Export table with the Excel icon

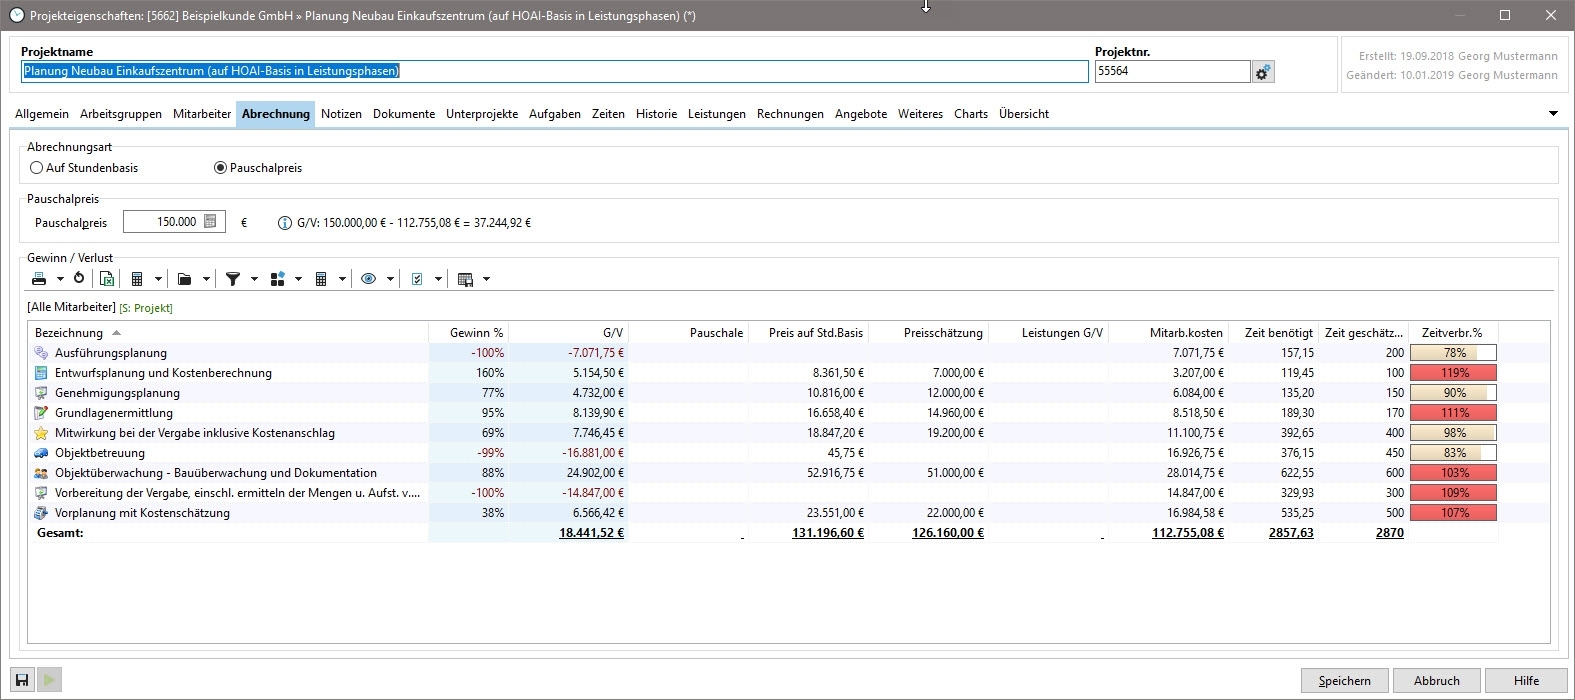pos(106,279)
